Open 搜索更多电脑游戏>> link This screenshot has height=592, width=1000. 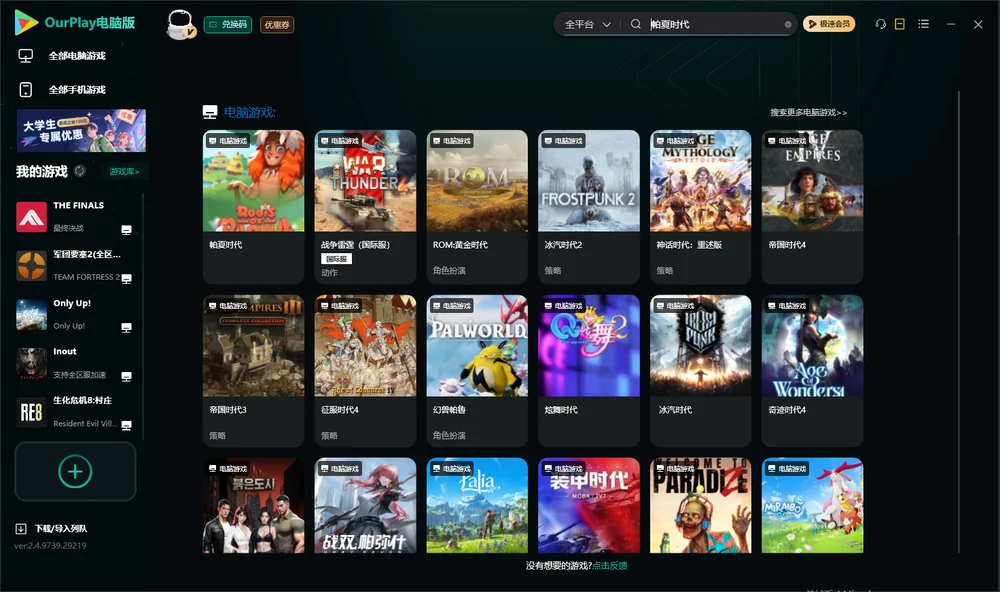pyautogui.click(x=808, y=113)
